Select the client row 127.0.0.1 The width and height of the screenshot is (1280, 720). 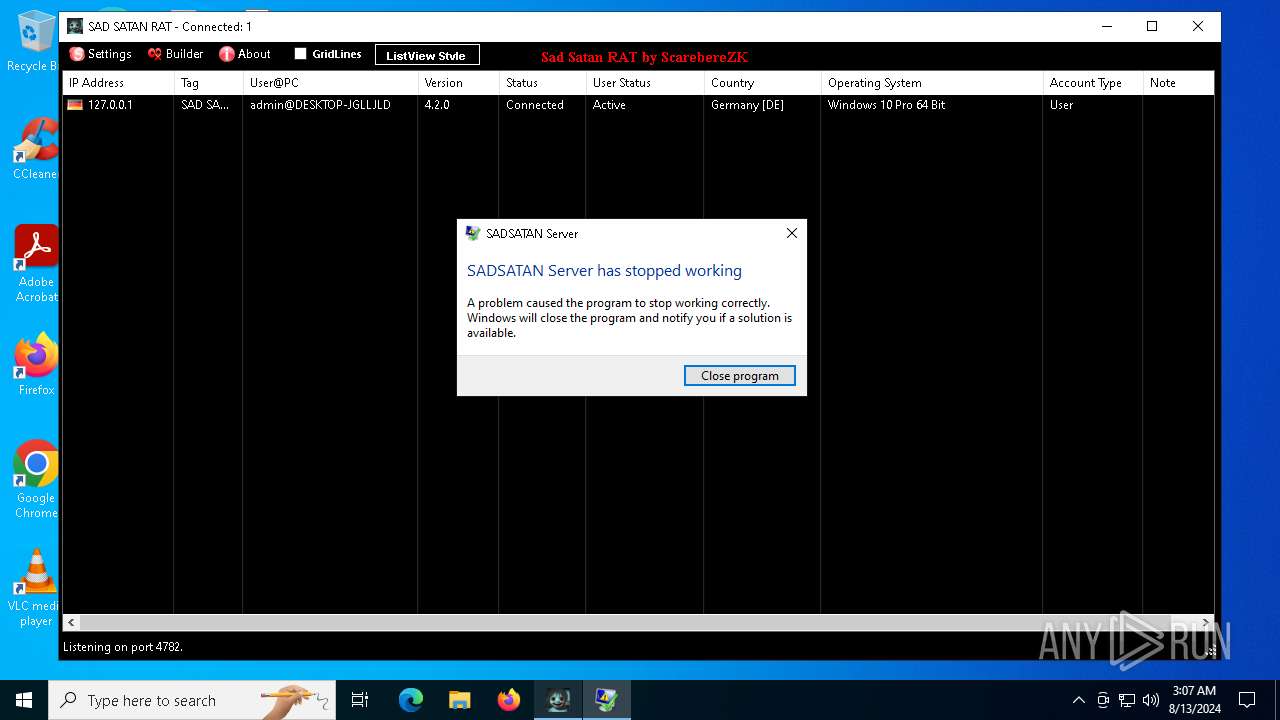pyautogui.click(x=638, y=105)
